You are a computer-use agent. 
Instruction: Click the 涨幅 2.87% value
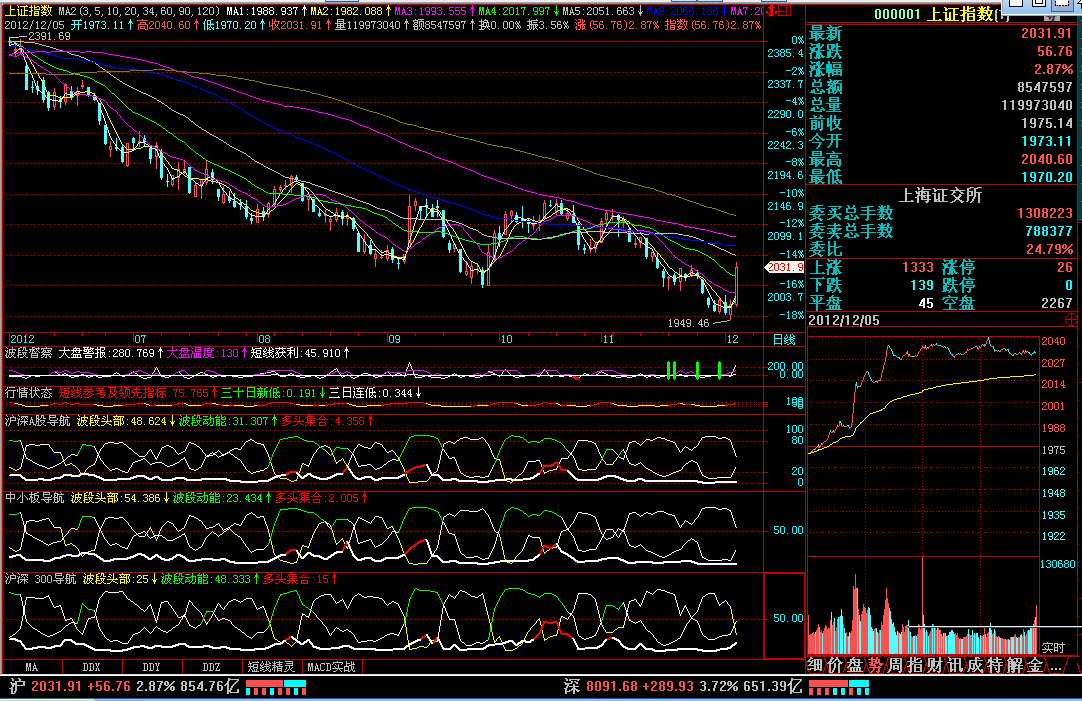(x=1053, y=69)
